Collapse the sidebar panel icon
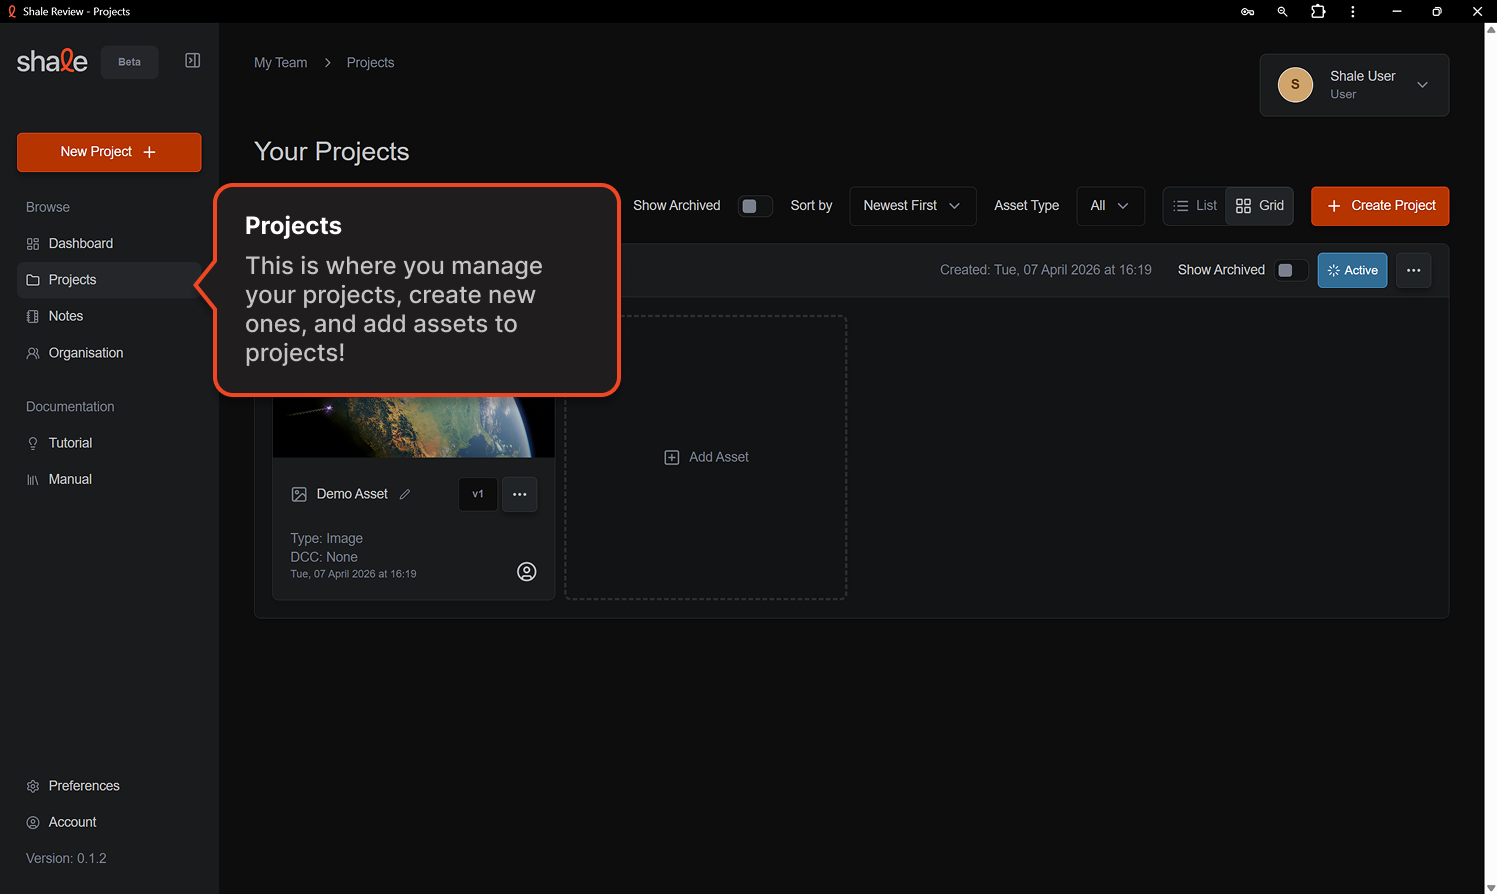Image resolution: width=1497 pixels, height=894 pixels. point(193,61)
